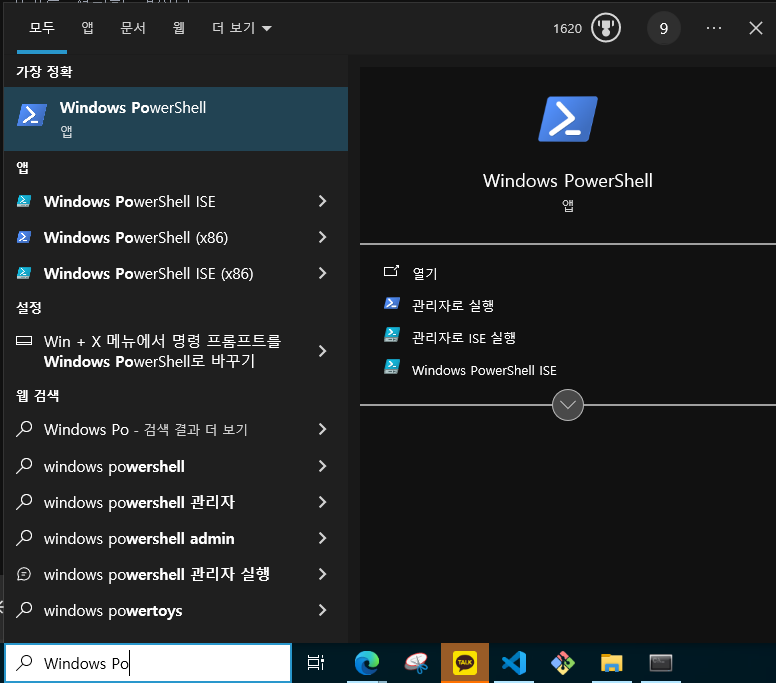Click 관리자로 실행 action
This screenshot has height=683, width=776.
[x=453, y=305]
